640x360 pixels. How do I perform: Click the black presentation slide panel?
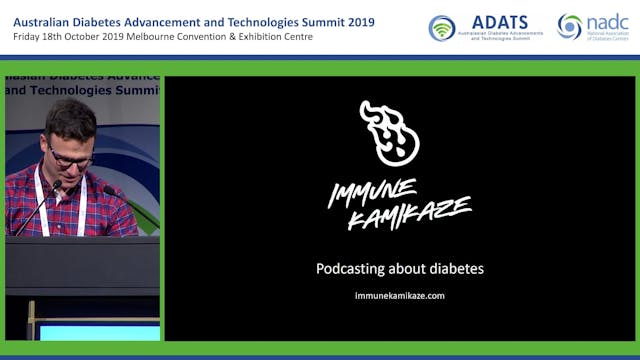tap(400, 208)
